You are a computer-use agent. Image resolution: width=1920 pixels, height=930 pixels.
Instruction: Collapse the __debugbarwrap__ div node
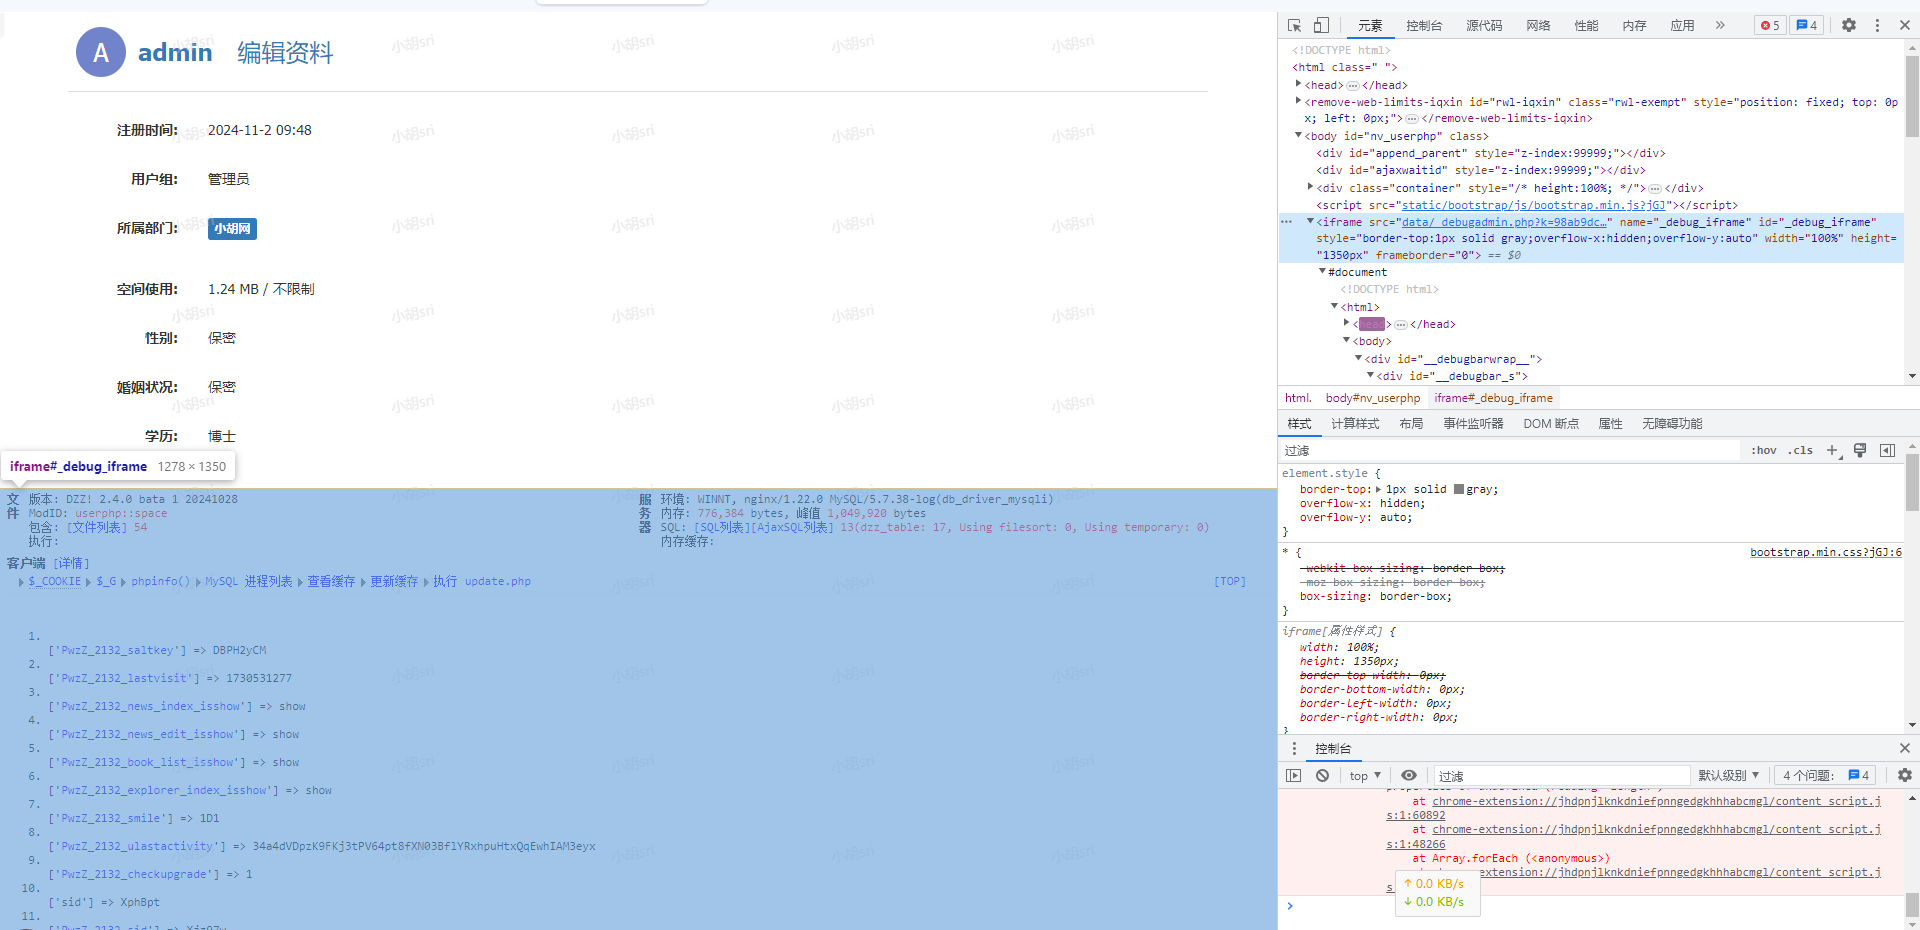coord(1358,358)
